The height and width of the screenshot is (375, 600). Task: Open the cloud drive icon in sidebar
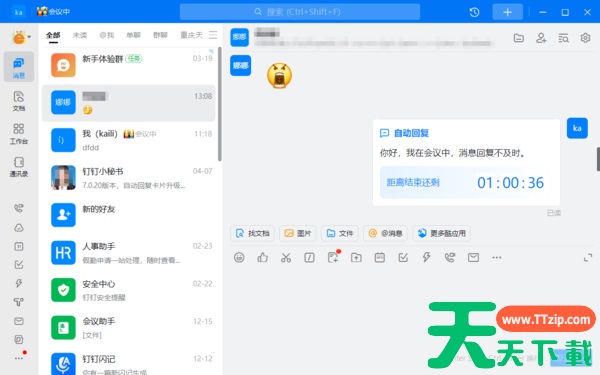coord(18,228)
